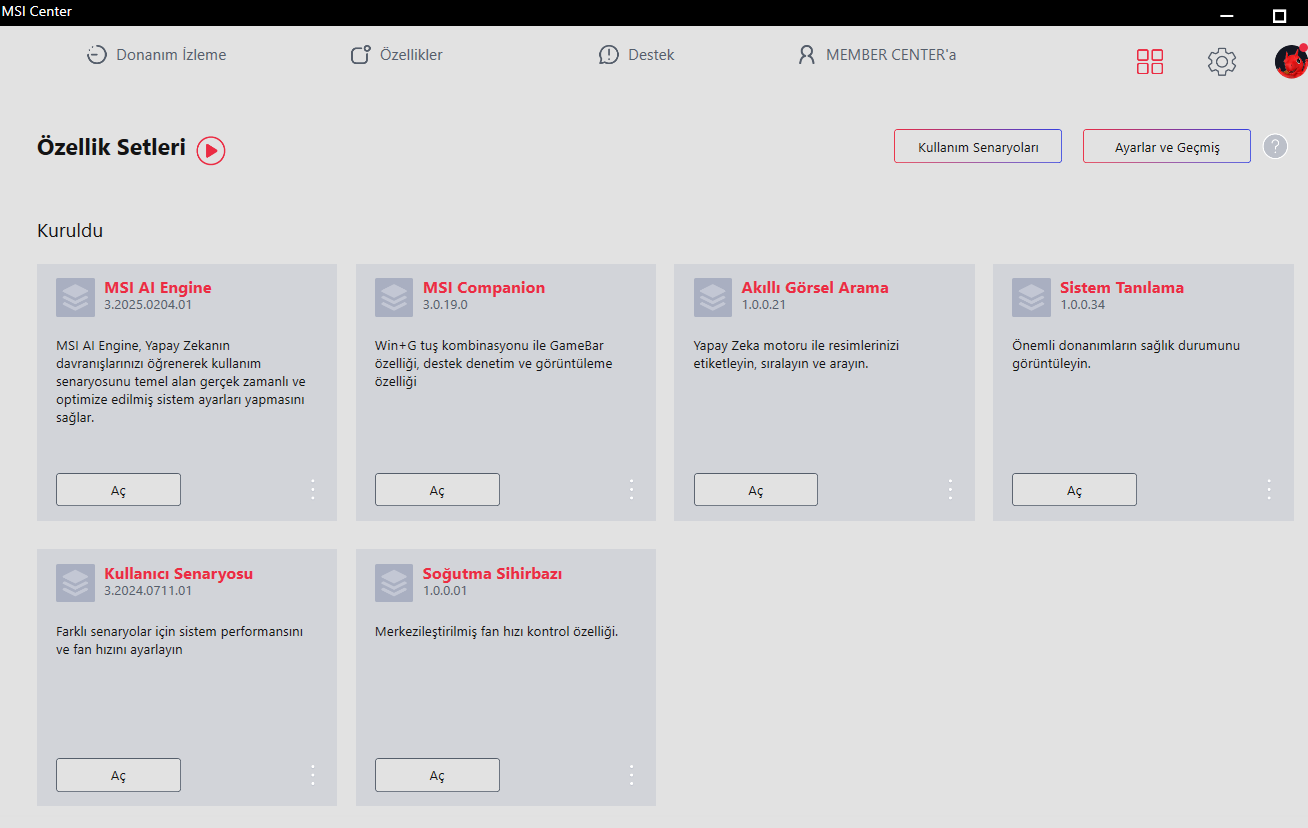Switch to Özellikler tab
This screenshot has height=828, width=1308.
pyautogui.click(x=396, y=55)
